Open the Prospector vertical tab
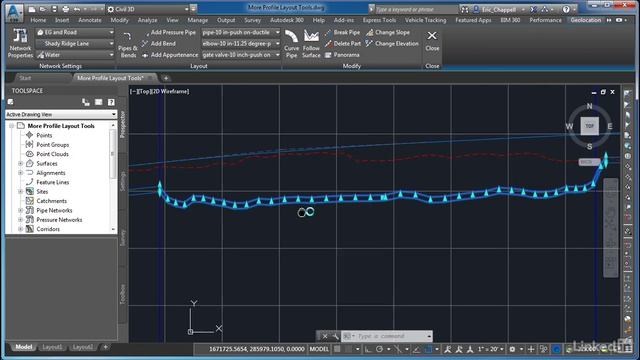Image resolution: width=640 pixels, height=360 pixels. click(x=123, y=124)
